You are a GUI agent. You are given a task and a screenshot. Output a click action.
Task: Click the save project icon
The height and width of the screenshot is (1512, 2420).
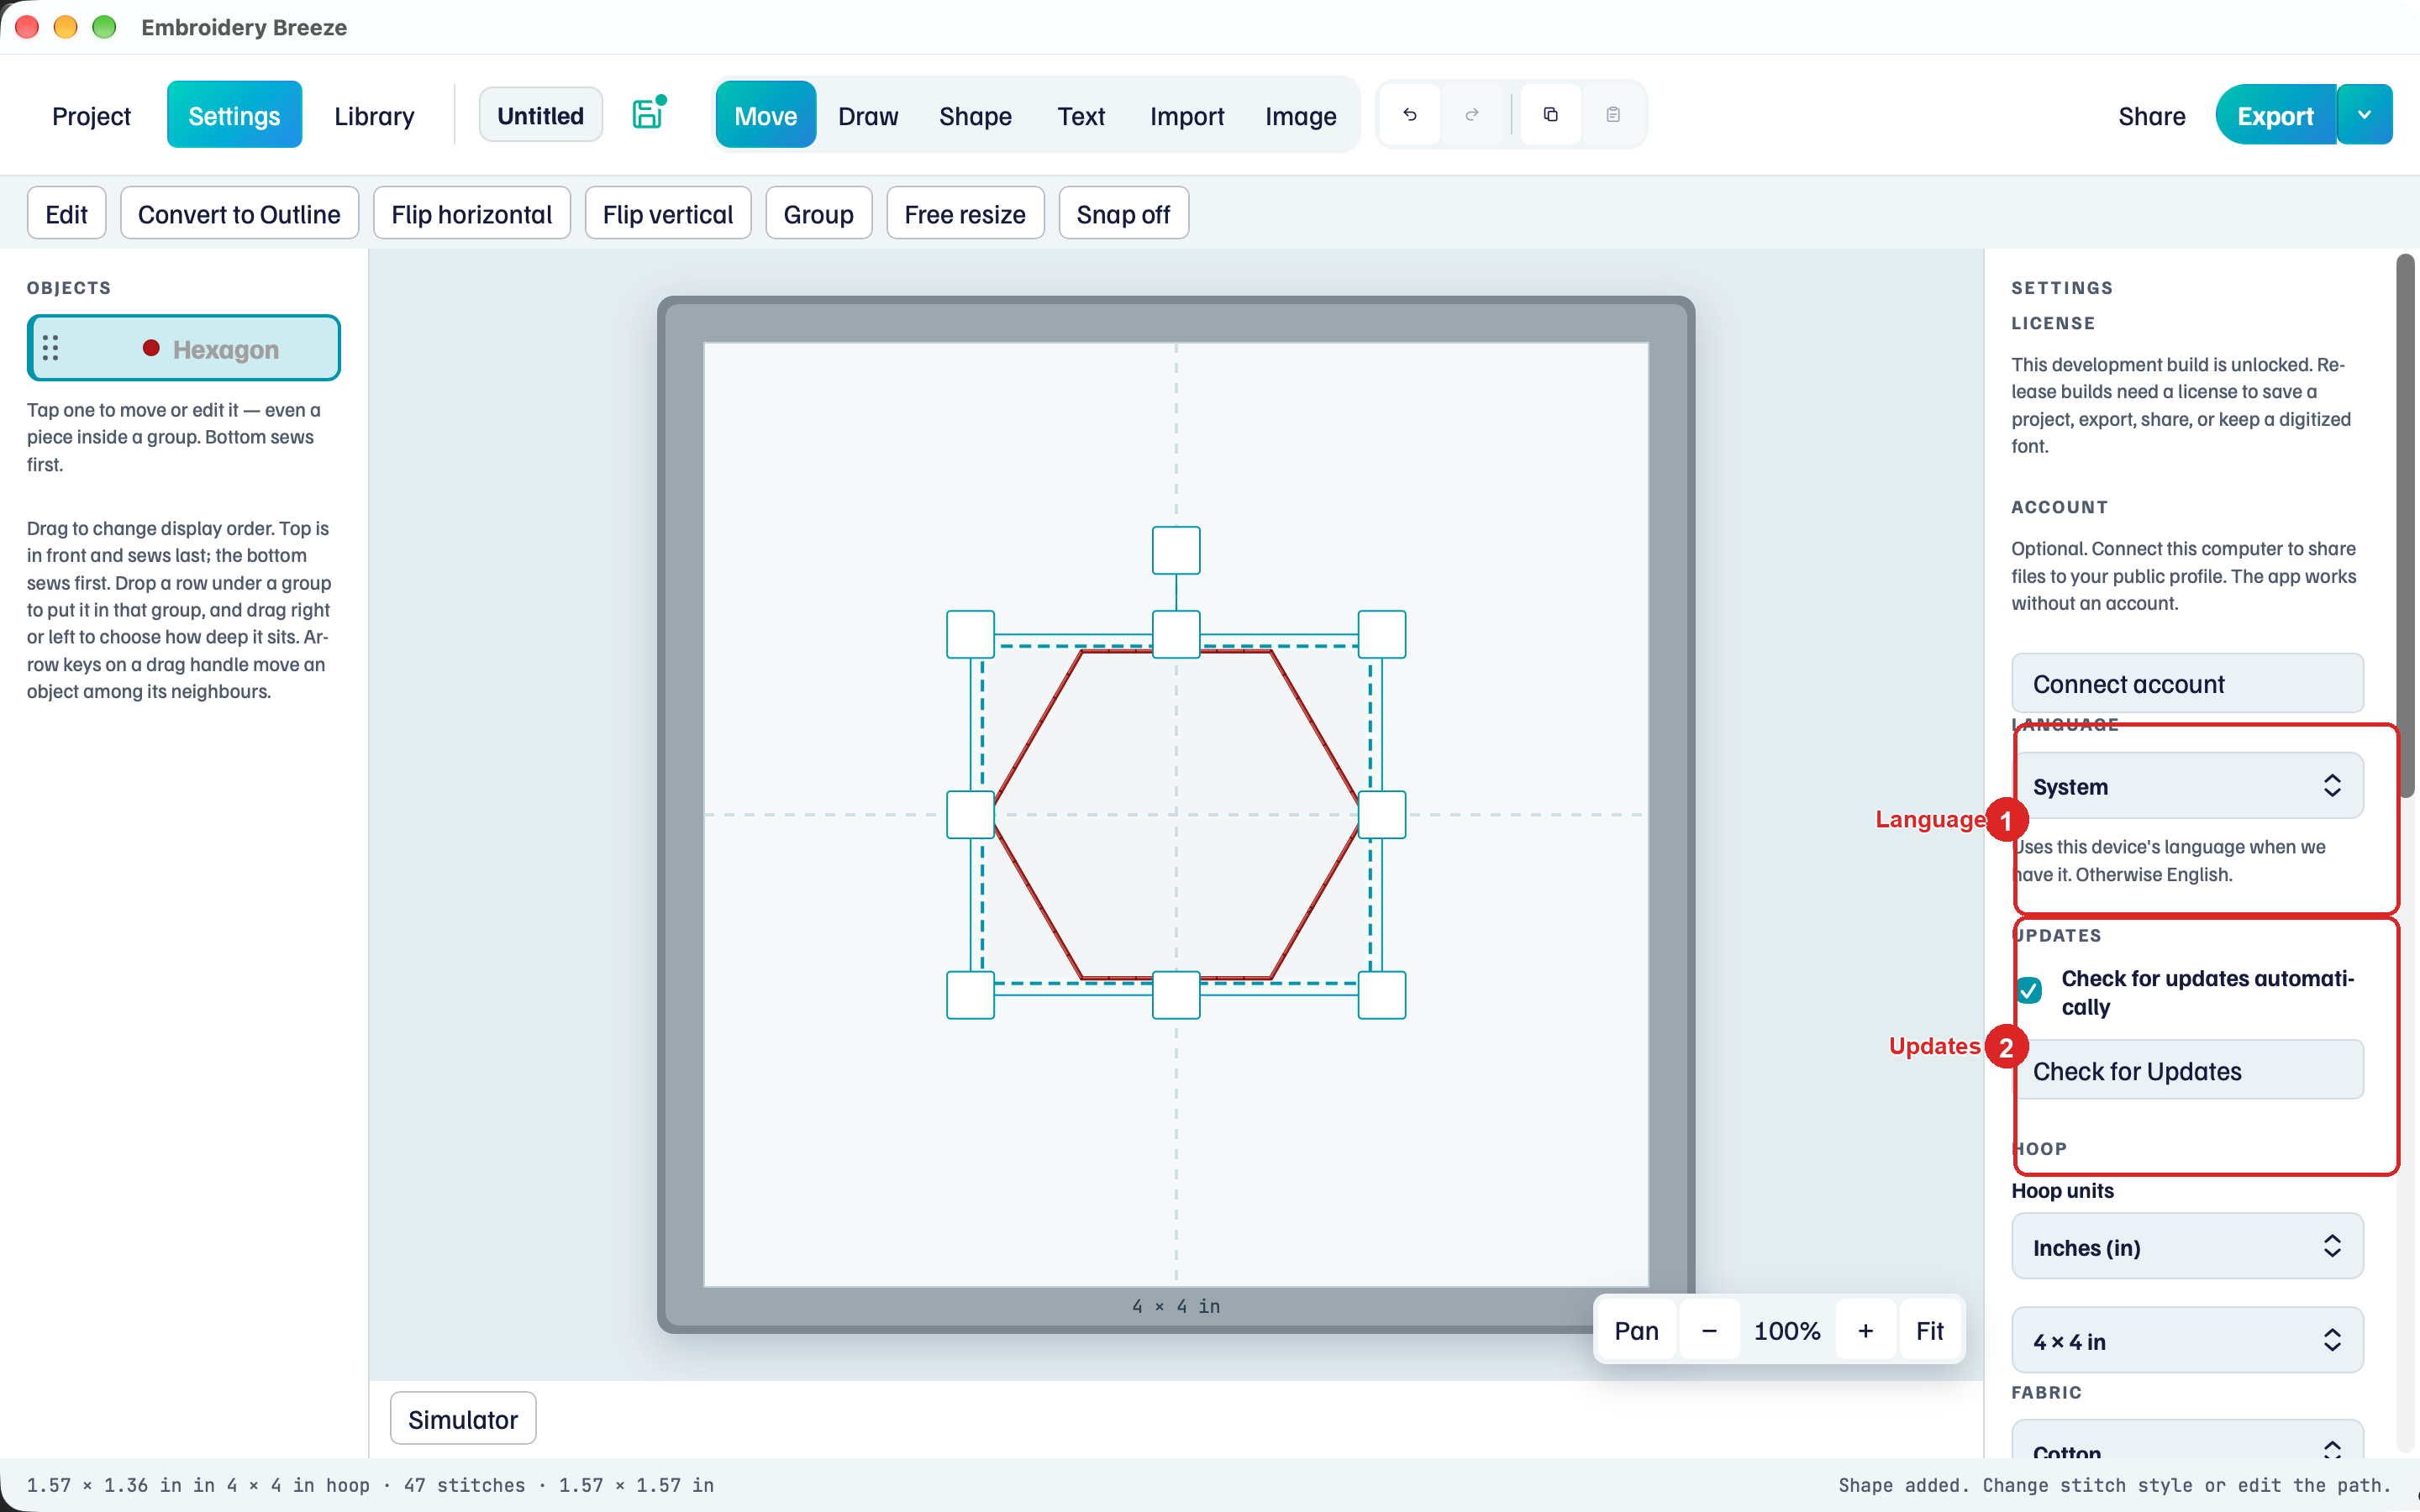pyautogui.click(x=648, y=114)
